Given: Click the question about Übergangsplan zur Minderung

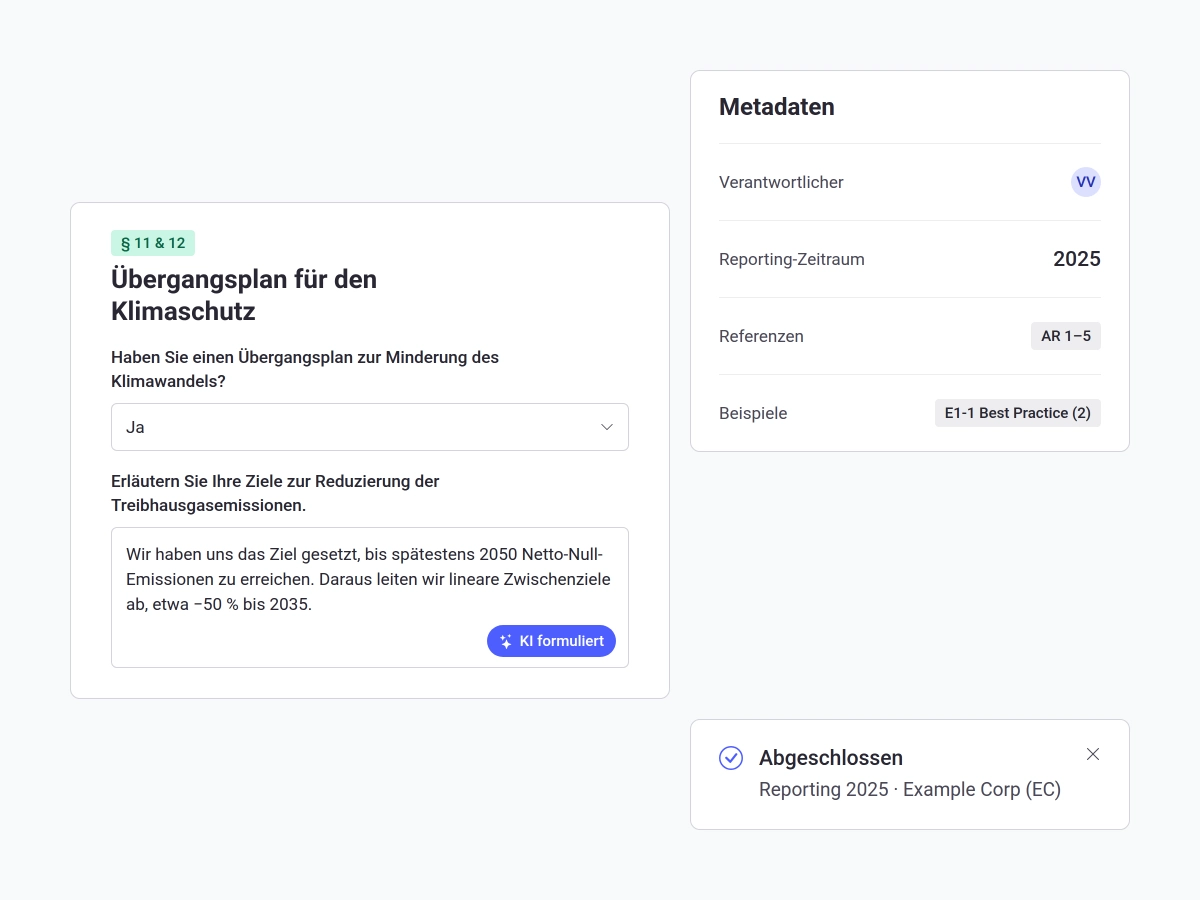Looking at the screenshot, I should [305, 369].
